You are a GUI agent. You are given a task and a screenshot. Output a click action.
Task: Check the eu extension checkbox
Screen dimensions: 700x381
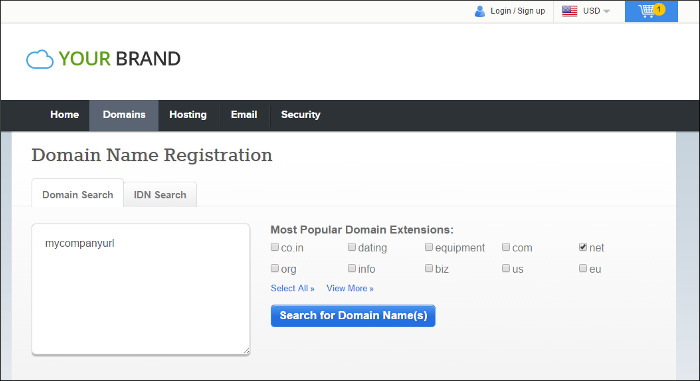[x=583, y=268]
